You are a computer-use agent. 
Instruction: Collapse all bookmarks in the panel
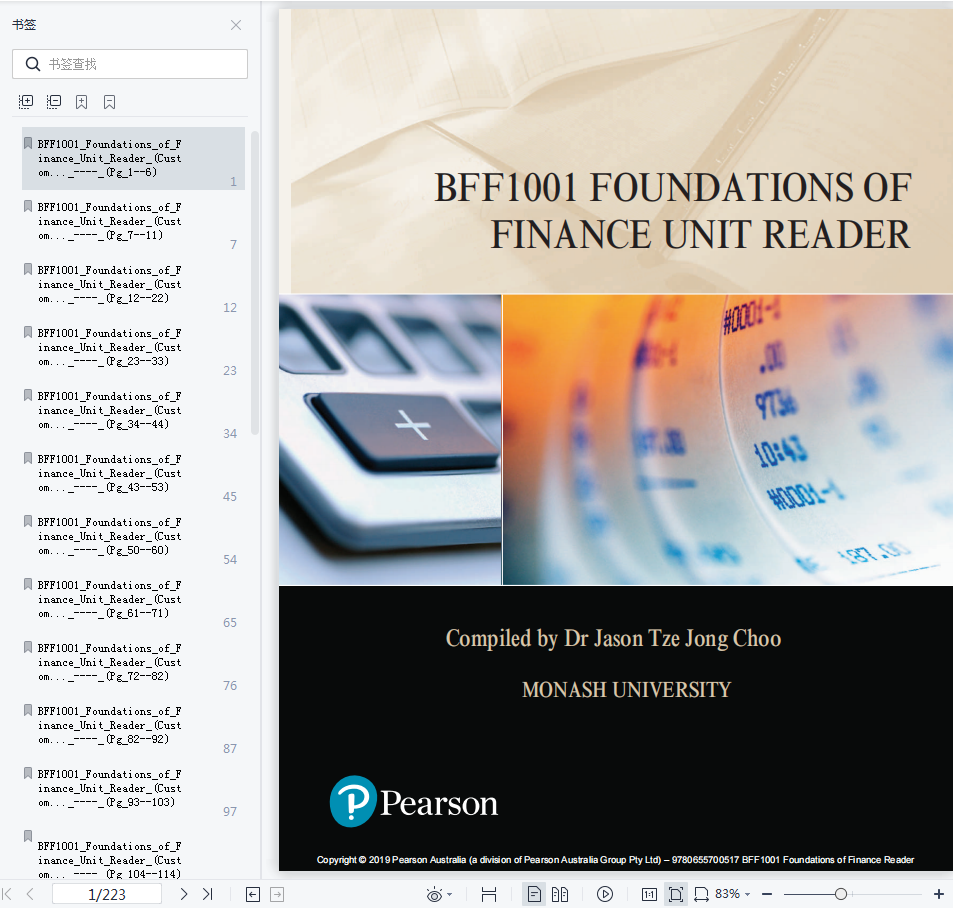pyautogui.click(x=54, y=101)
